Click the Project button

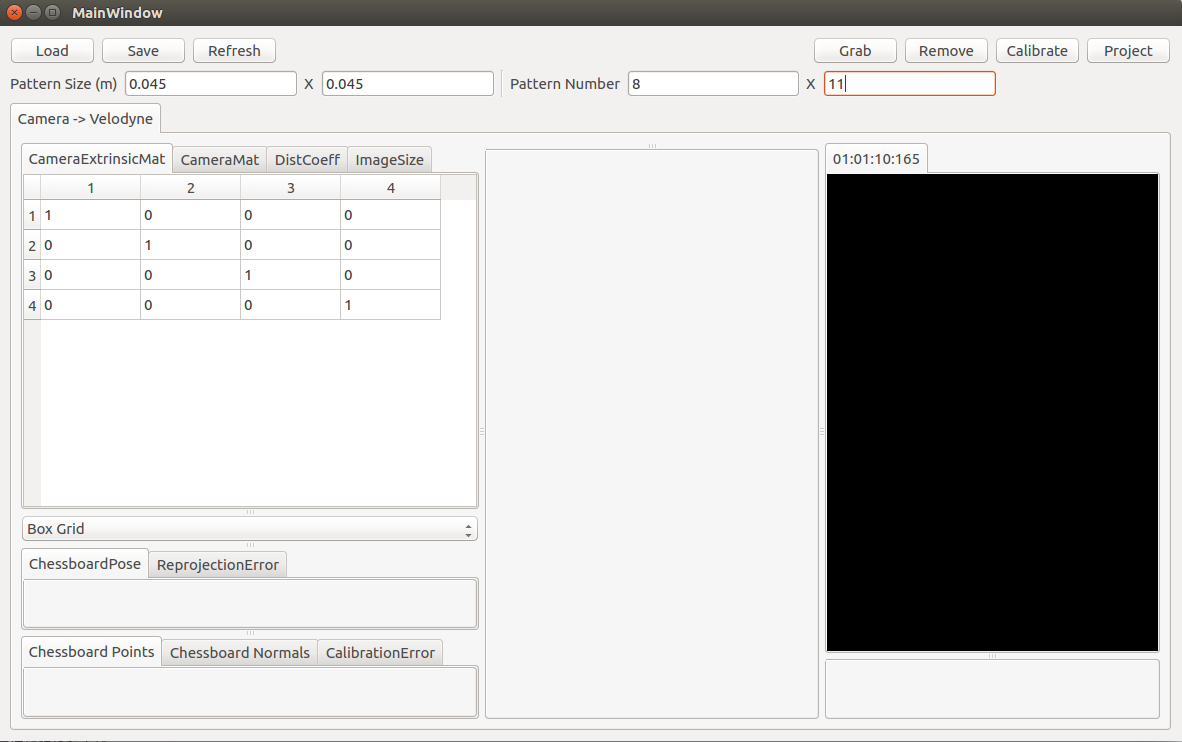tap(1127, 50)
